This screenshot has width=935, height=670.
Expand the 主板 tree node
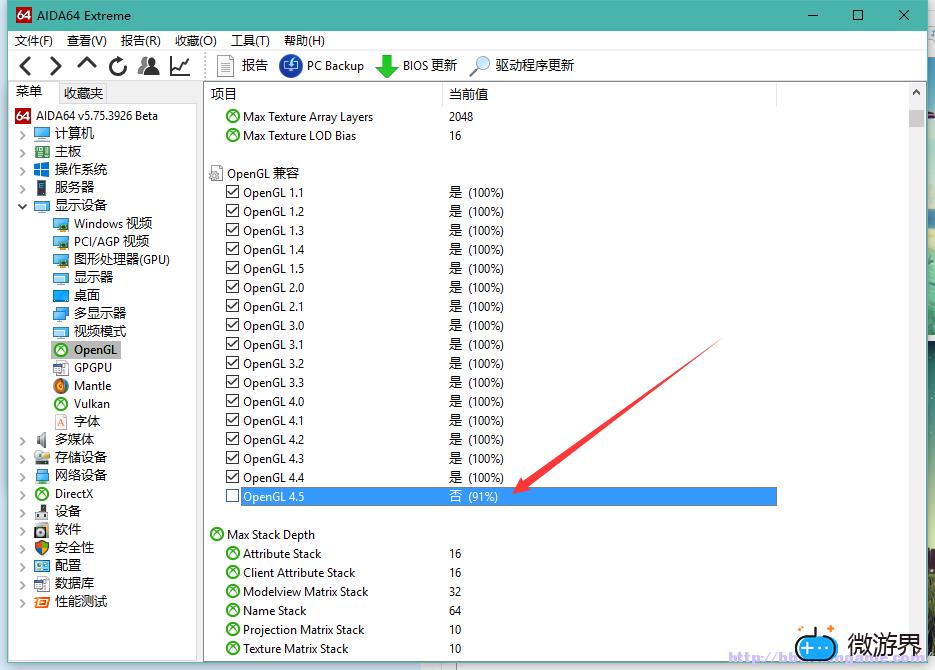tap(23, 153)
